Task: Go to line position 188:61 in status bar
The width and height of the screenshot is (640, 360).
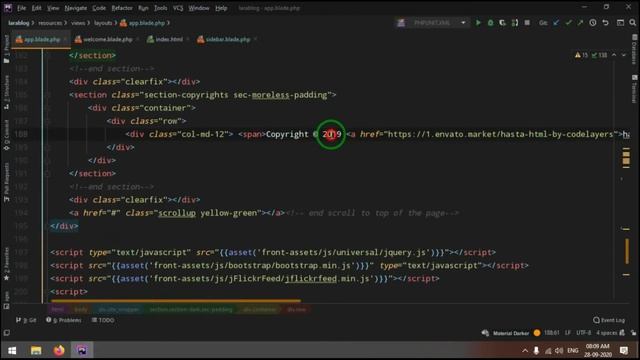Action: (x=551, y=333)
